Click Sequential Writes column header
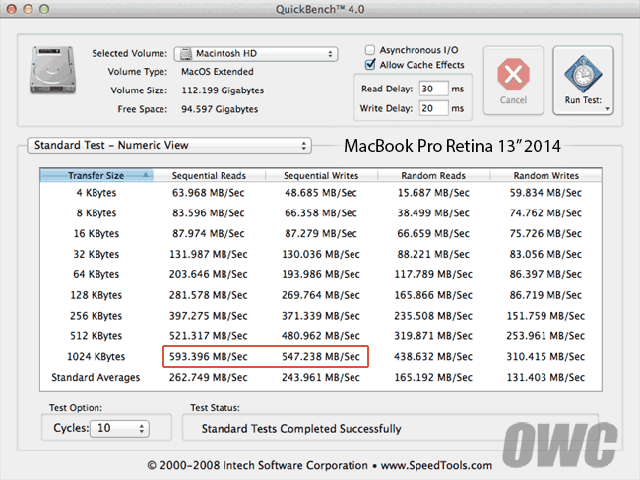The width and height of the screenshot is (640, 480). point(321,176)
